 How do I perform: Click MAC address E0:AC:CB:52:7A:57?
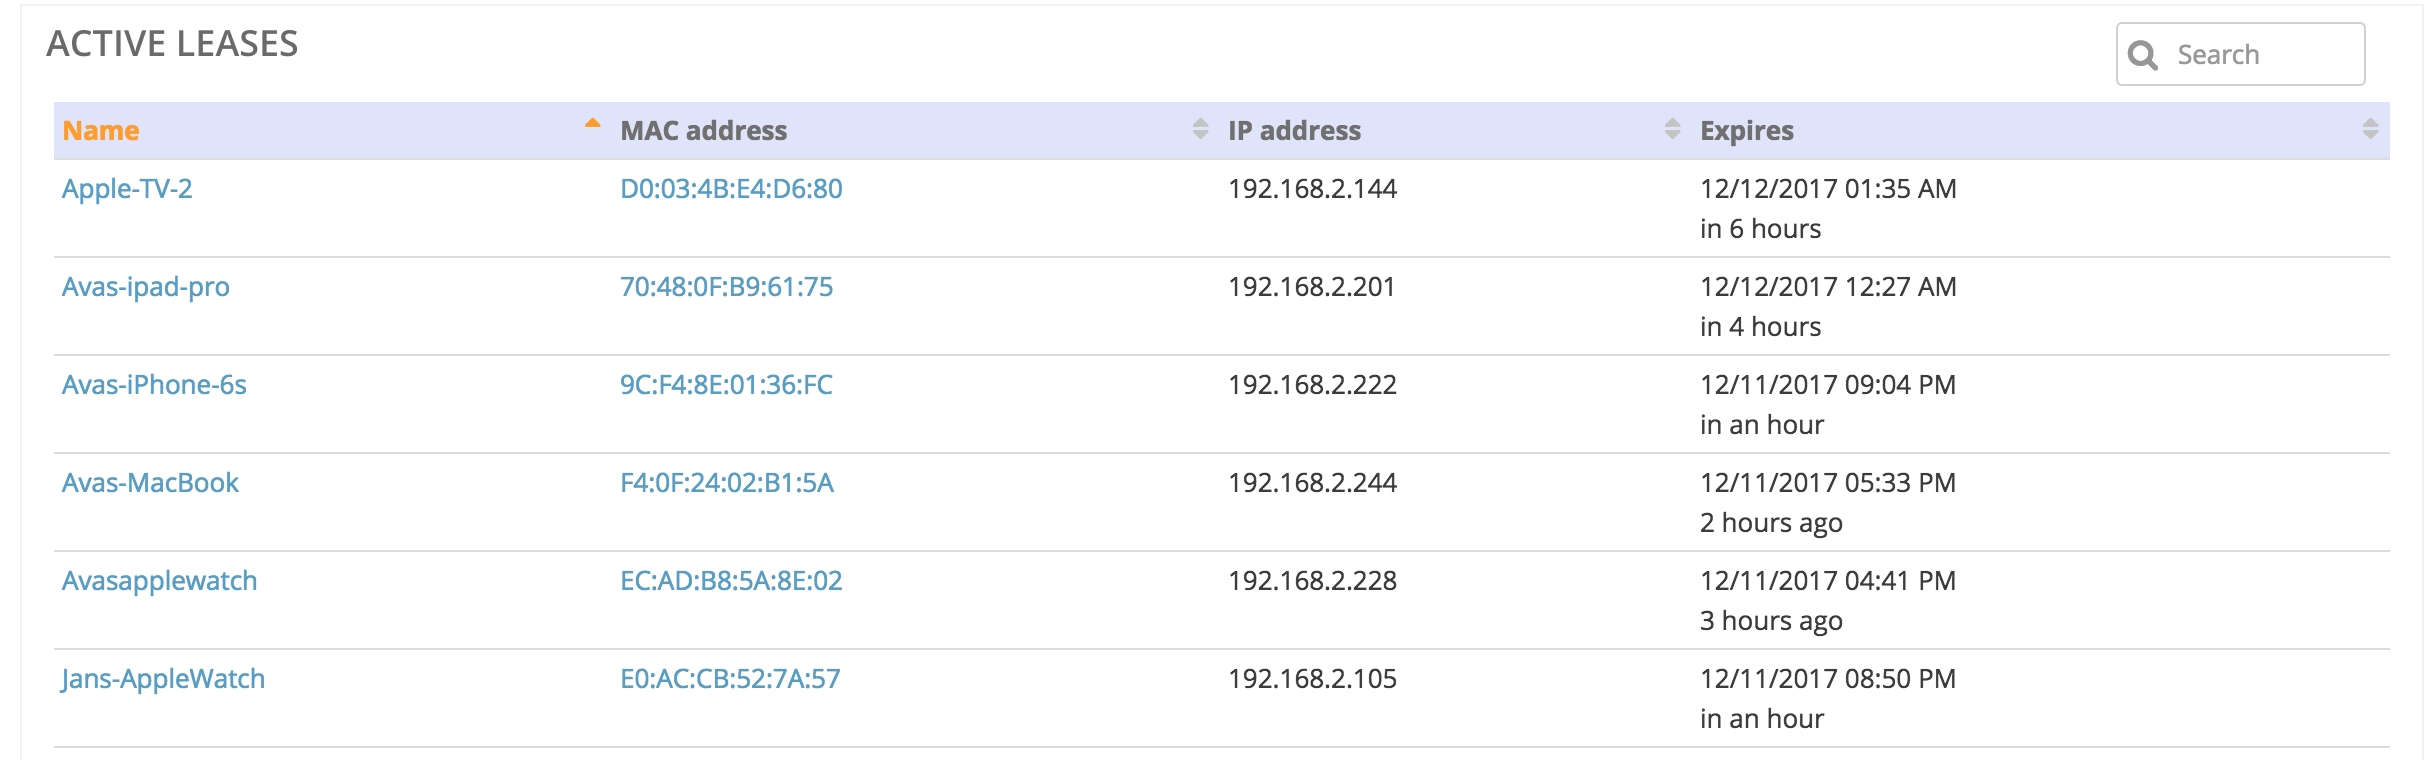[x=730, y=679]
